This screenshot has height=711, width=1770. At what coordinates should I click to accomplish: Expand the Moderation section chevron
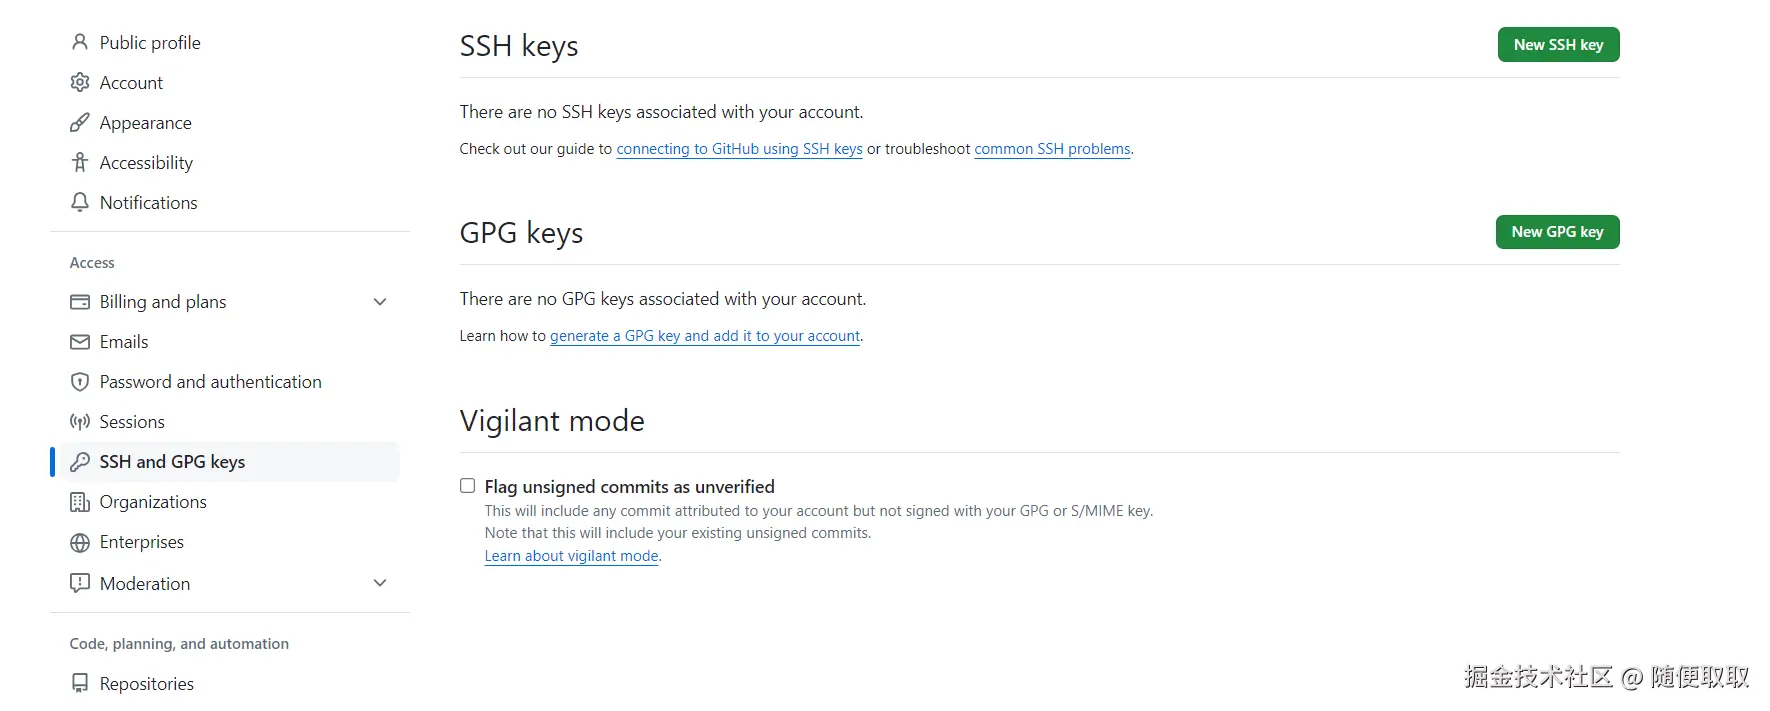click(380, 583)
